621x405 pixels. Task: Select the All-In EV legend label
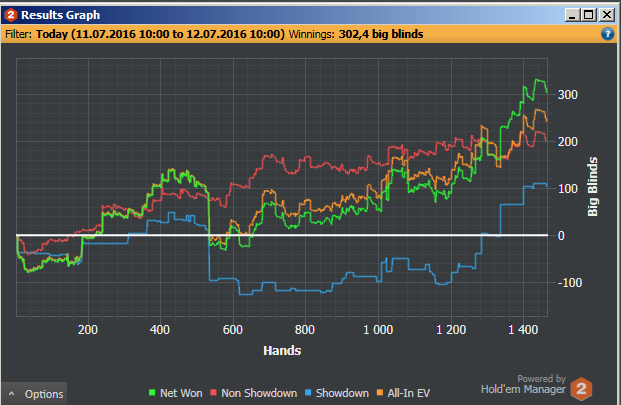(409, 393)
